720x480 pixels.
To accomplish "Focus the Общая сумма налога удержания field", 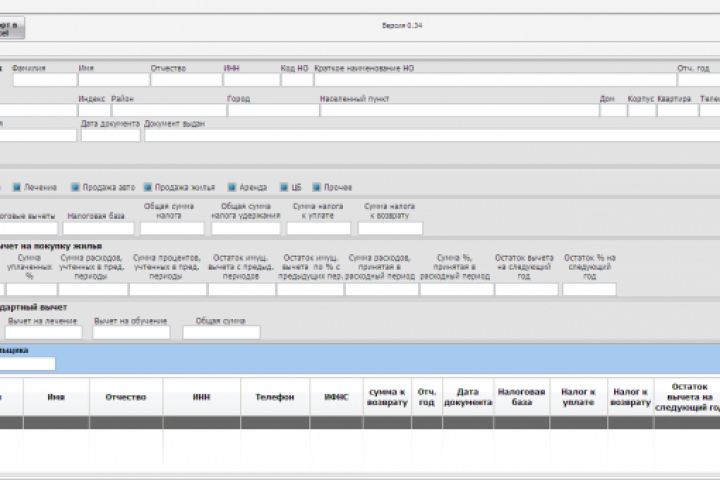I will 246,228.
